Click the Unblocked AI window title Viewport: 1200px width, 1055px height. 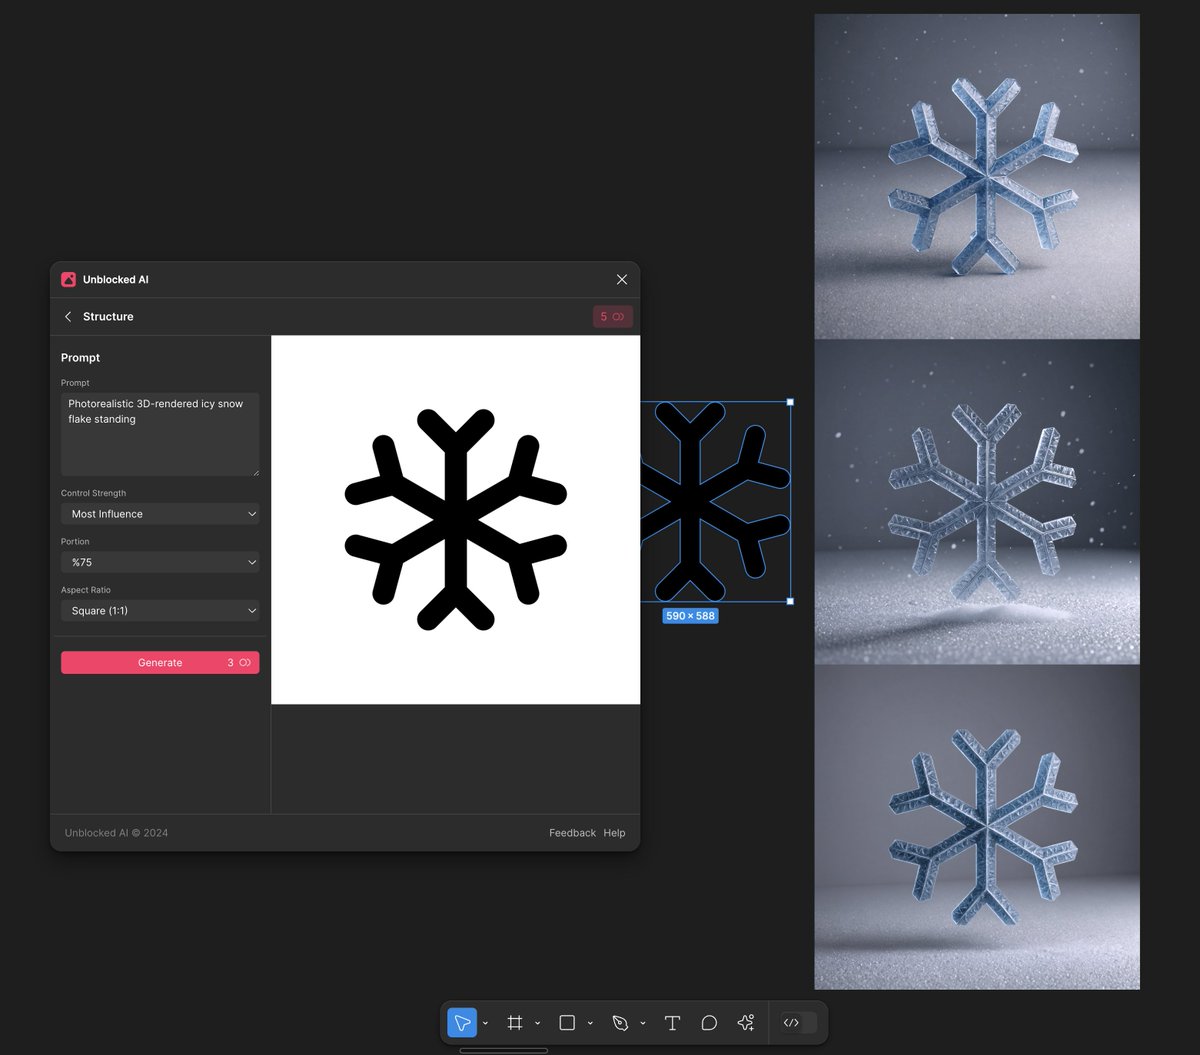(116, 280)
